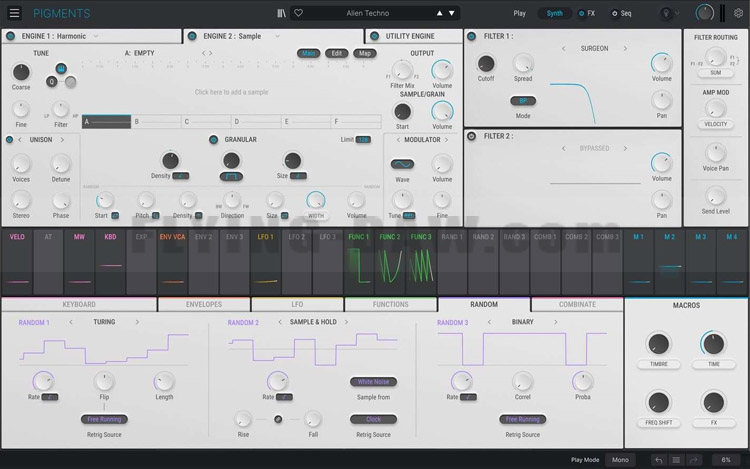This screenshot has height=469, width=750.
Task: Toggle Filter 2 power button
Action: [x=472, y=136]
